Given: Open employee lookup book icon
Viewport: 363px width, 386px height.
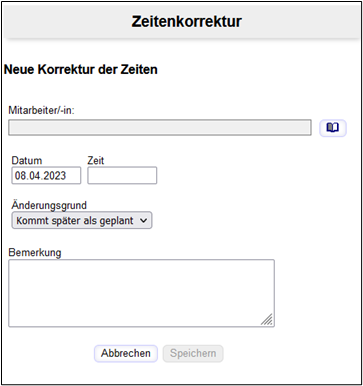Looking at the screenshot, I should coord(333,128).
